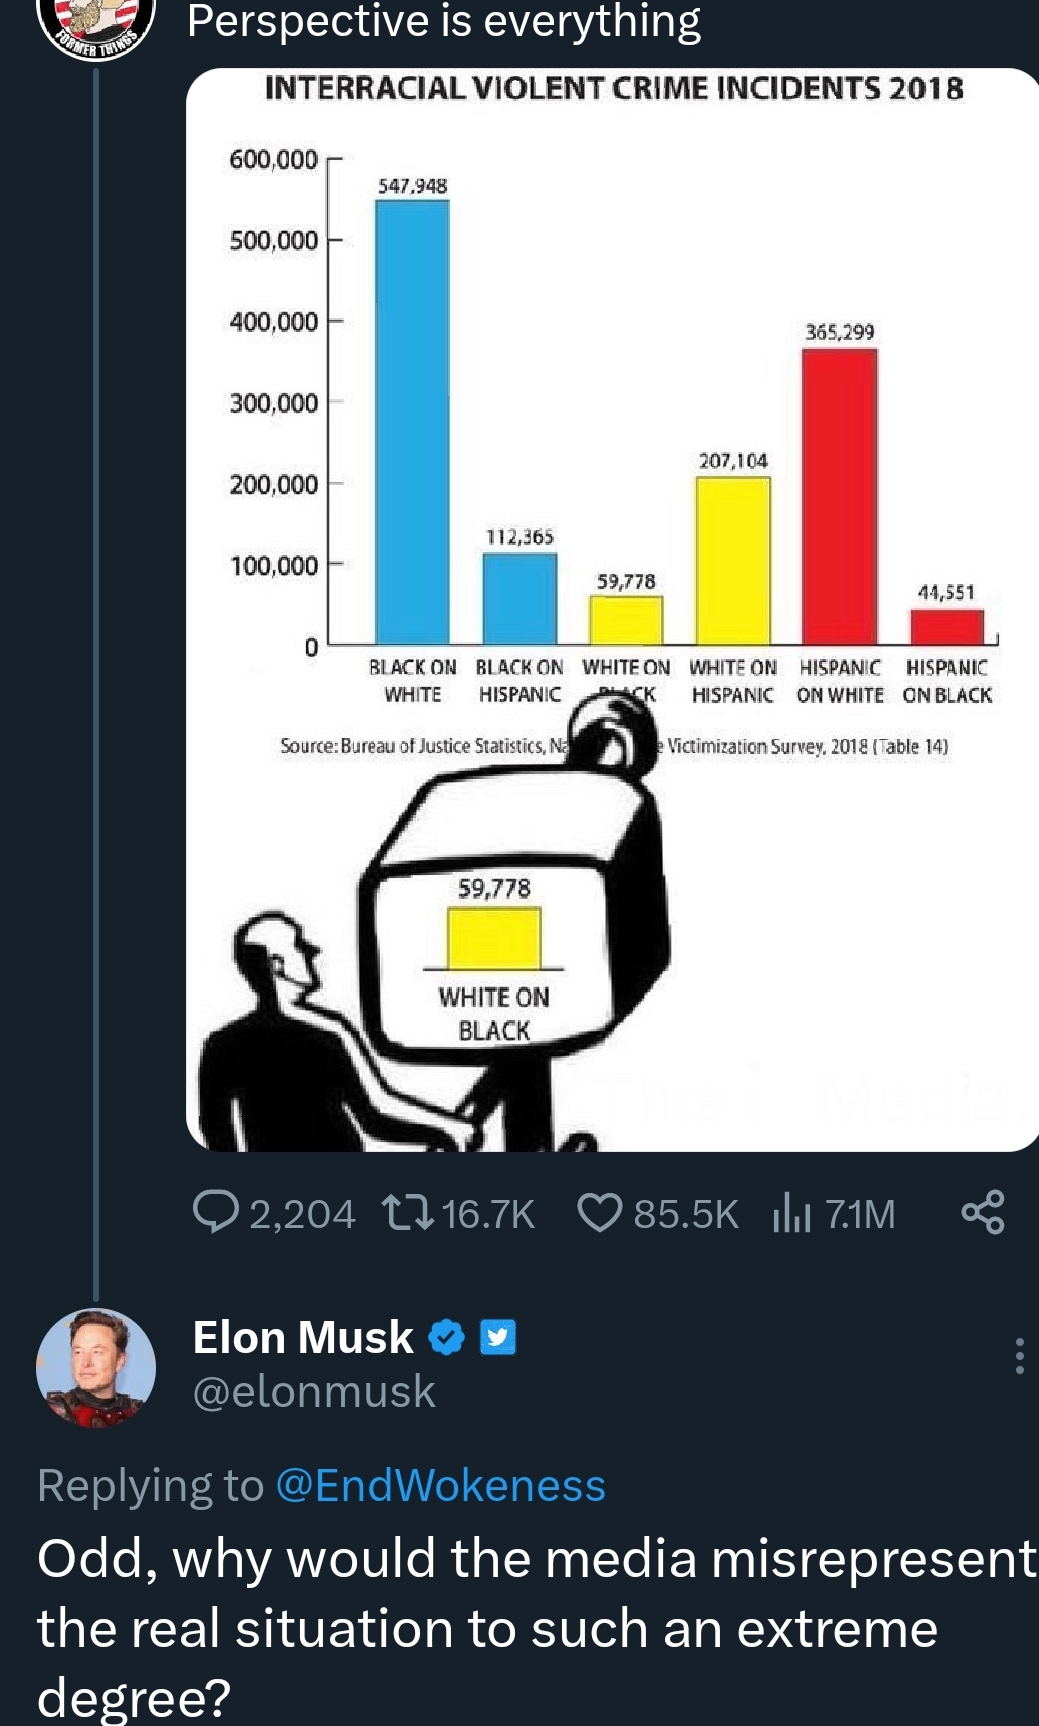This screenshot has height=1726, width=1039.
Task: Click Elon Musk's blue verified checkmark badge
Action: pos(447,1337)
